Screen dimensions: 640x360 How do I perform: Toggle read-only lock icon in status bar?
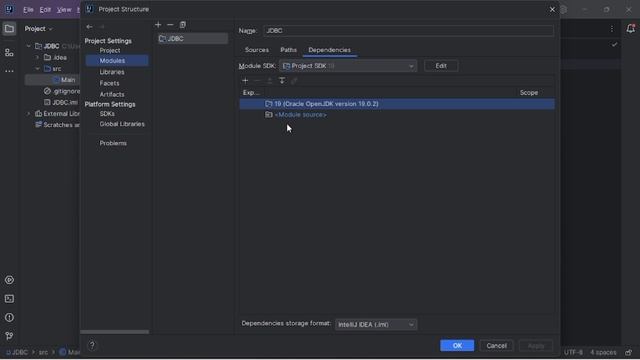629,352
